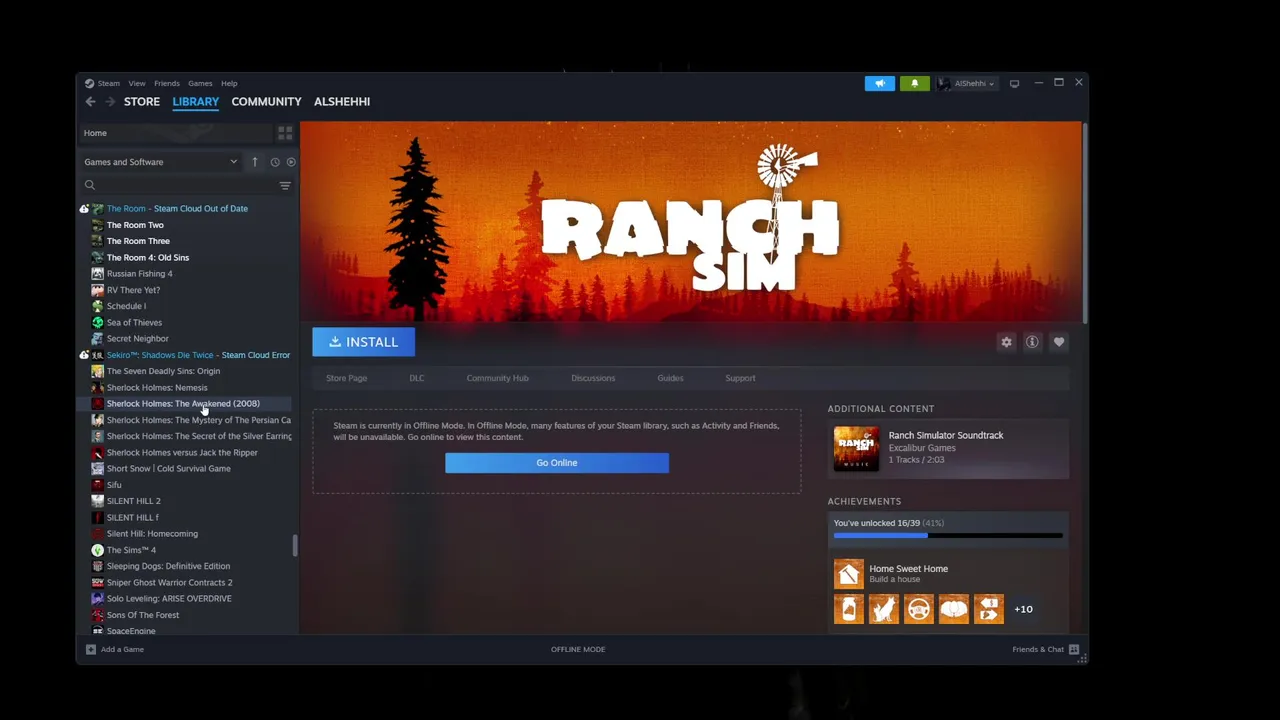Click the blue announcements megaphone icon
This screenshot has height=720, width=1280.
click(880, 84)
